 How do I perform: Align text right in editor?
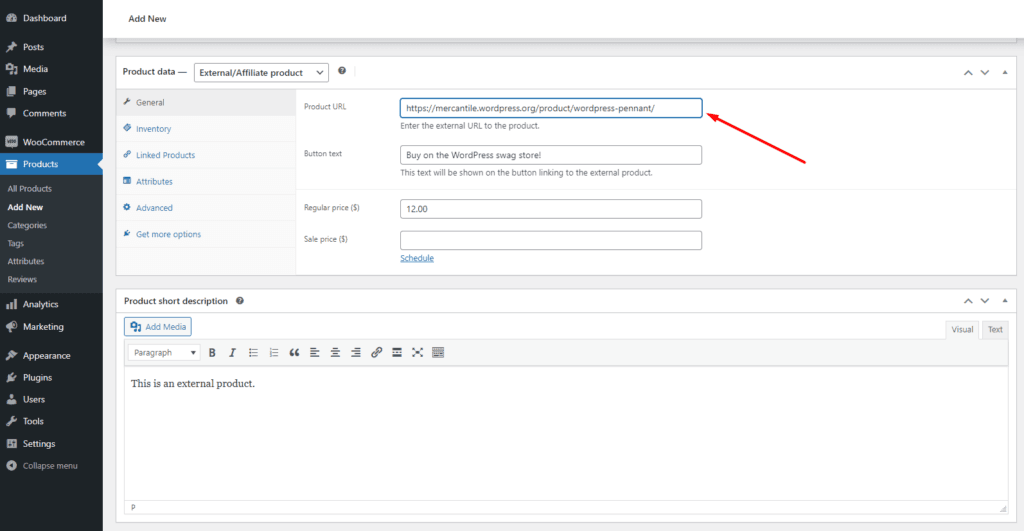[356, 353]
